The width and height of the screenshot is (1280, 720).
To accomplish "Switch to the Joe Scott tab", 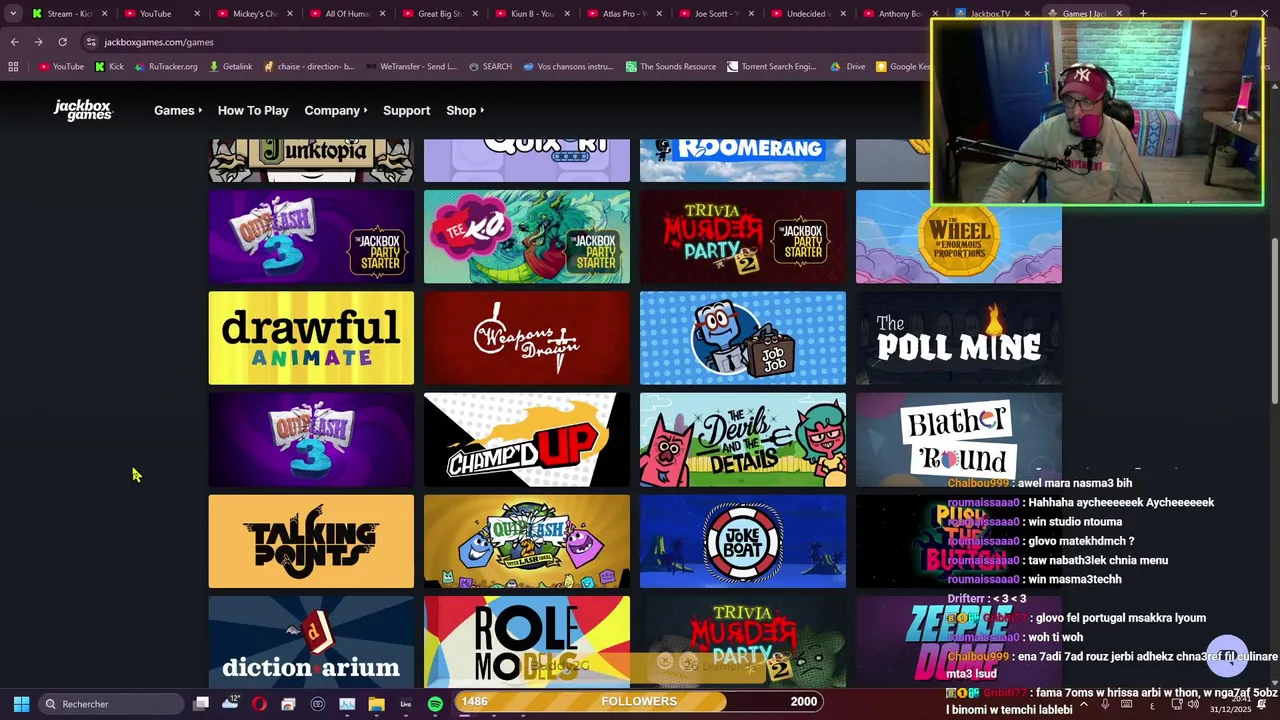I will (716, 14).
